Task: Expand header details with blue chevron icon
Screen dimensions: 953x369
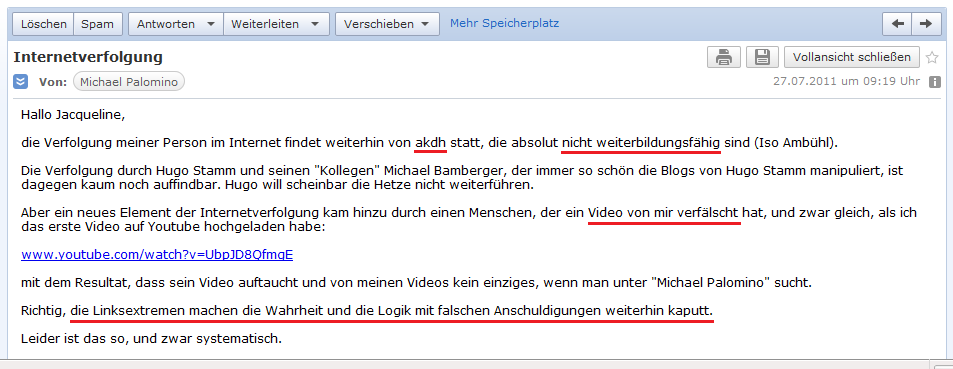Action: tap(21, 81)
